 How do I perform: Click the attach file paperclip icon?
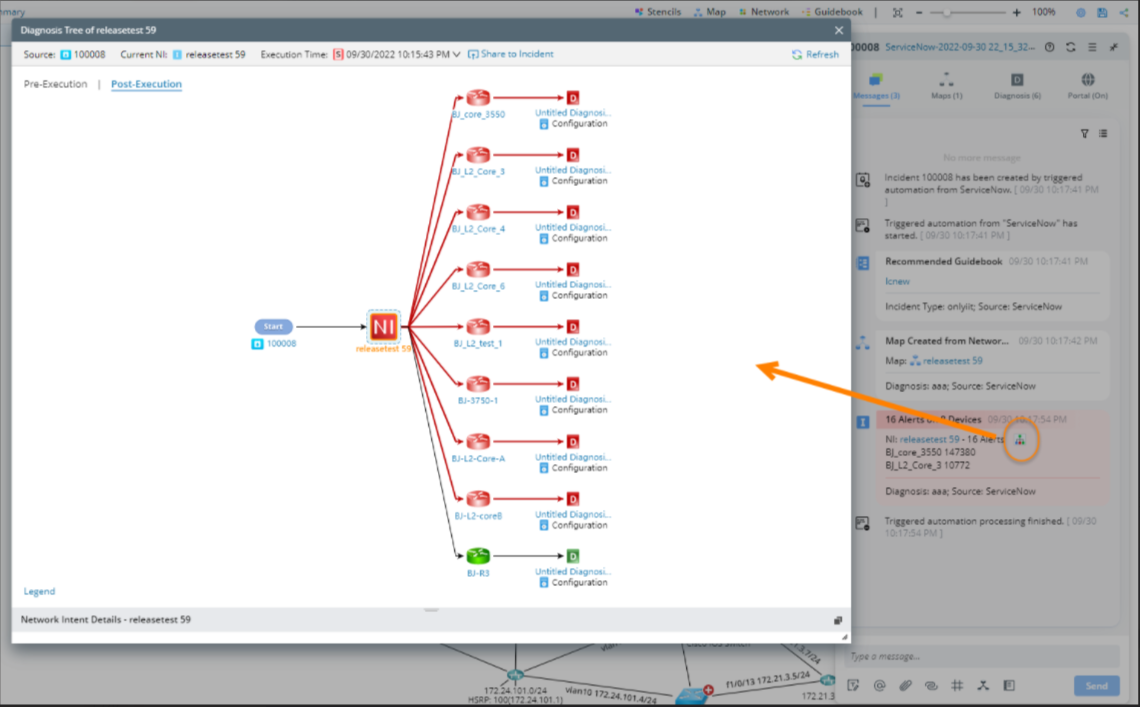(x=905, y=685)
